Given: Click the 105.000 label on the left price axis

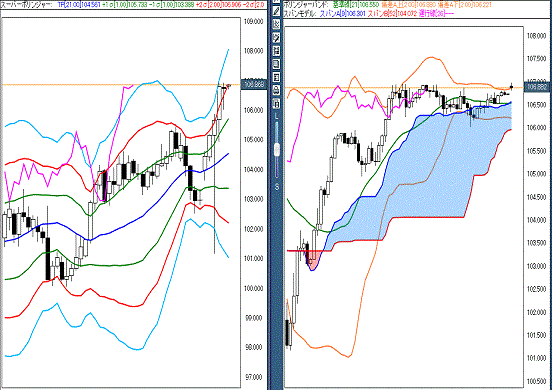Looking at the screenshot, I should (253, 140).
